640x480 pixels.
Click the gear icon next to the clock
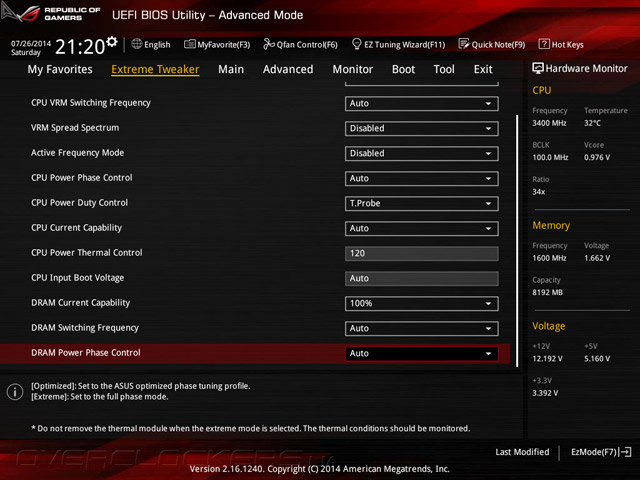click(x=112, y=41)
